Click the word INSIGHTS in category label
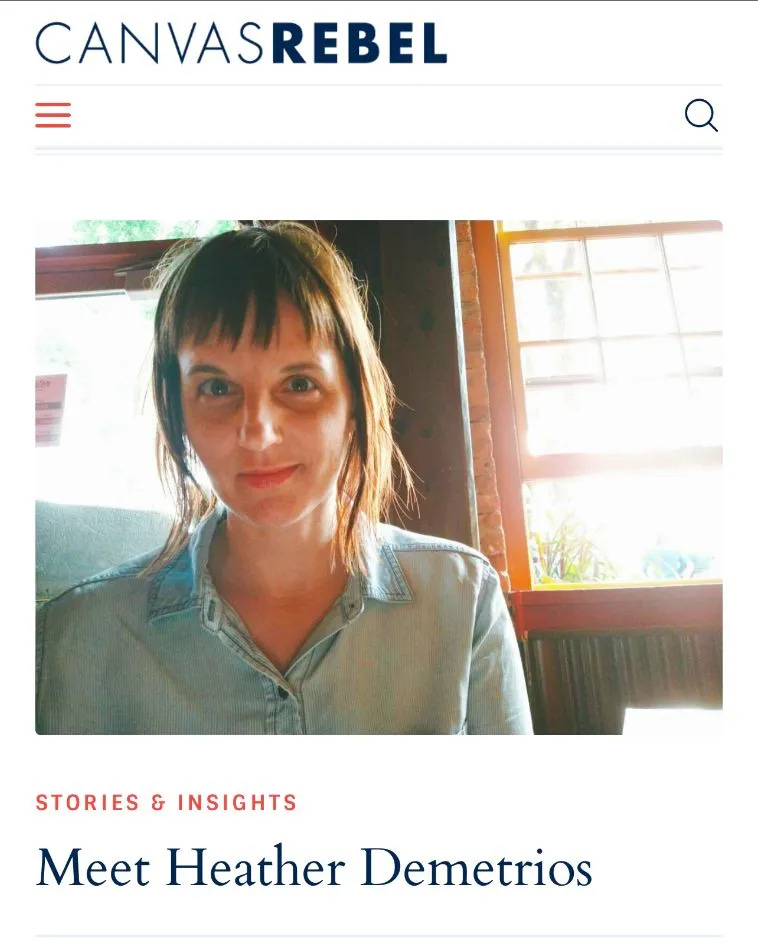The width and height of the screenshot is (758, 949). 237,803
